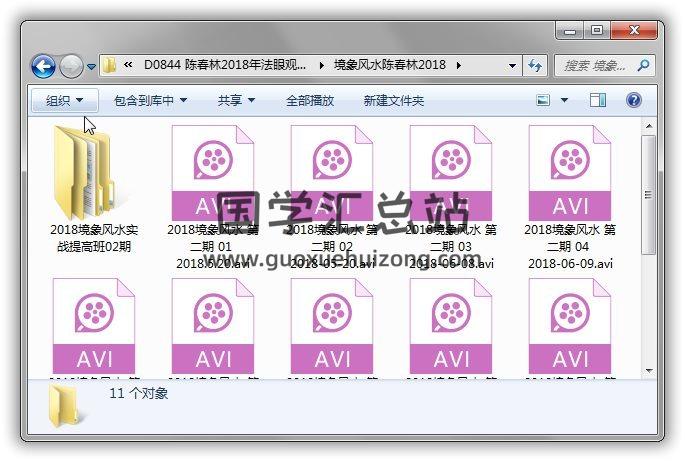The height and width of the screenshot is (462, 685).
Task: Click the greyed-out Forward navigation button
Action: (x=71, y=66)
